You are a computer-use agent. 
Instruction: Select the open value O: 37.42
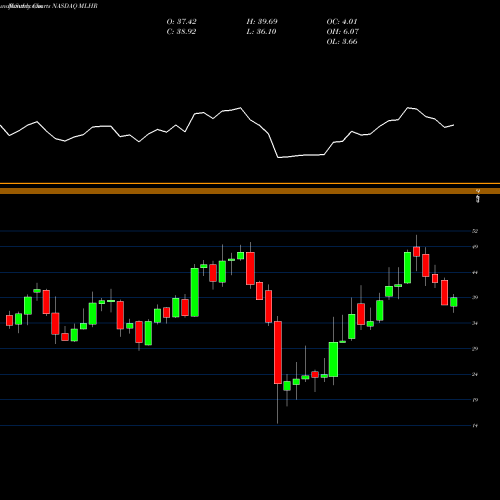[181, 22]
